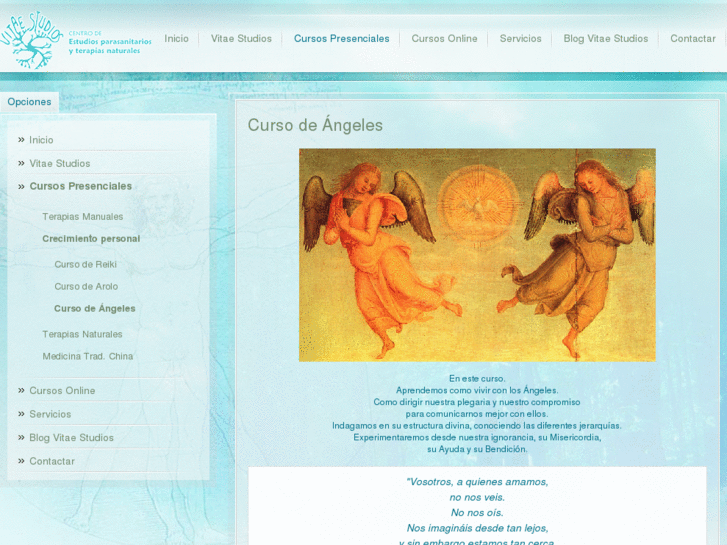727x545 pixels.
Task: Click the line 'Nos imagináis desde tan lejos,'
Action: click(477, 528)
